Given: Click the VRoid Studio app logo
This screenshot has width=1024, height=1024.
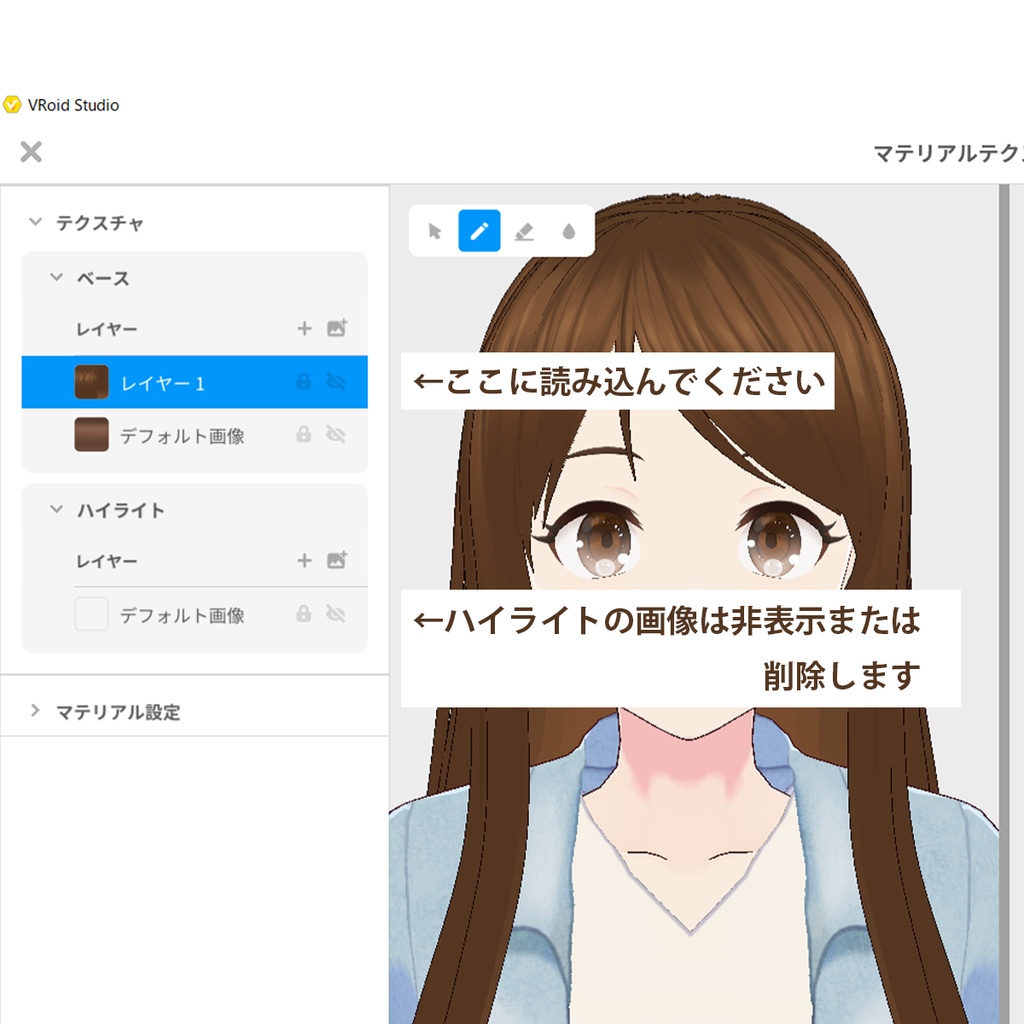Looking at the screenshot, I should [x=12, y=105].
